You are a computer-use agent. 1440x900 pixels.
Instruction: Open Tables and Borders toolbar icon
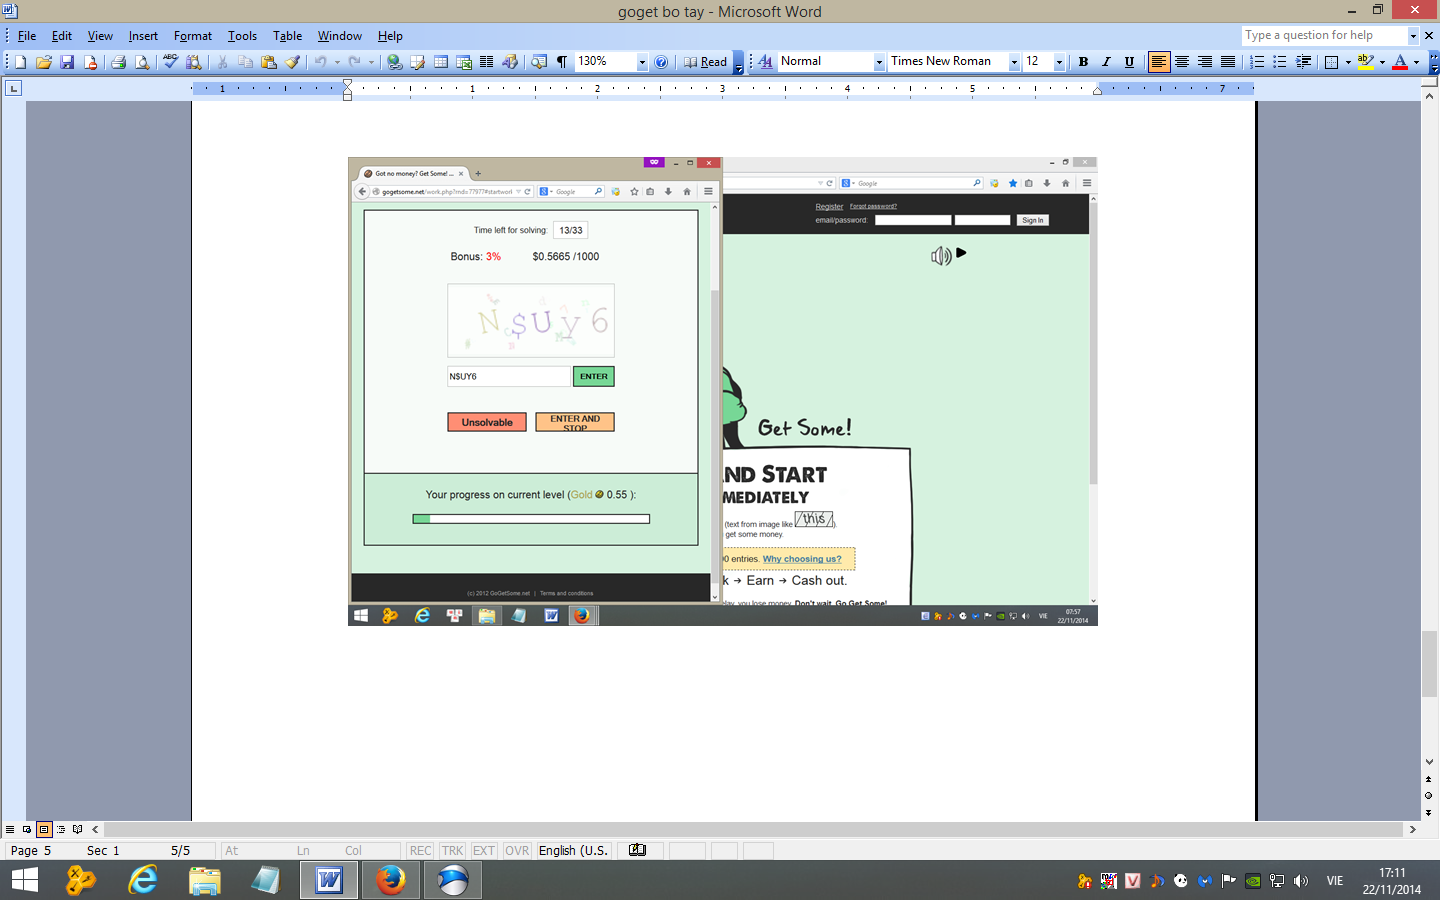(x=417, y=62)
